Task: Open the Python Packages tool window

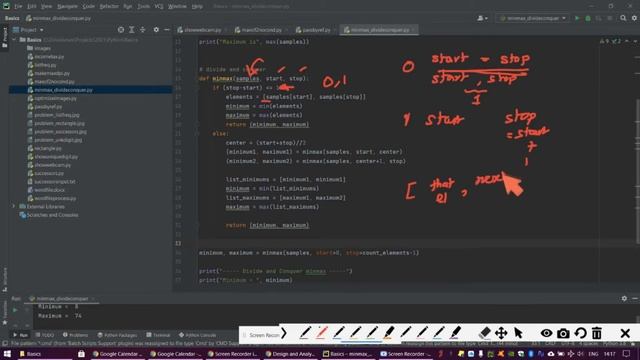Action: point(118,335)
